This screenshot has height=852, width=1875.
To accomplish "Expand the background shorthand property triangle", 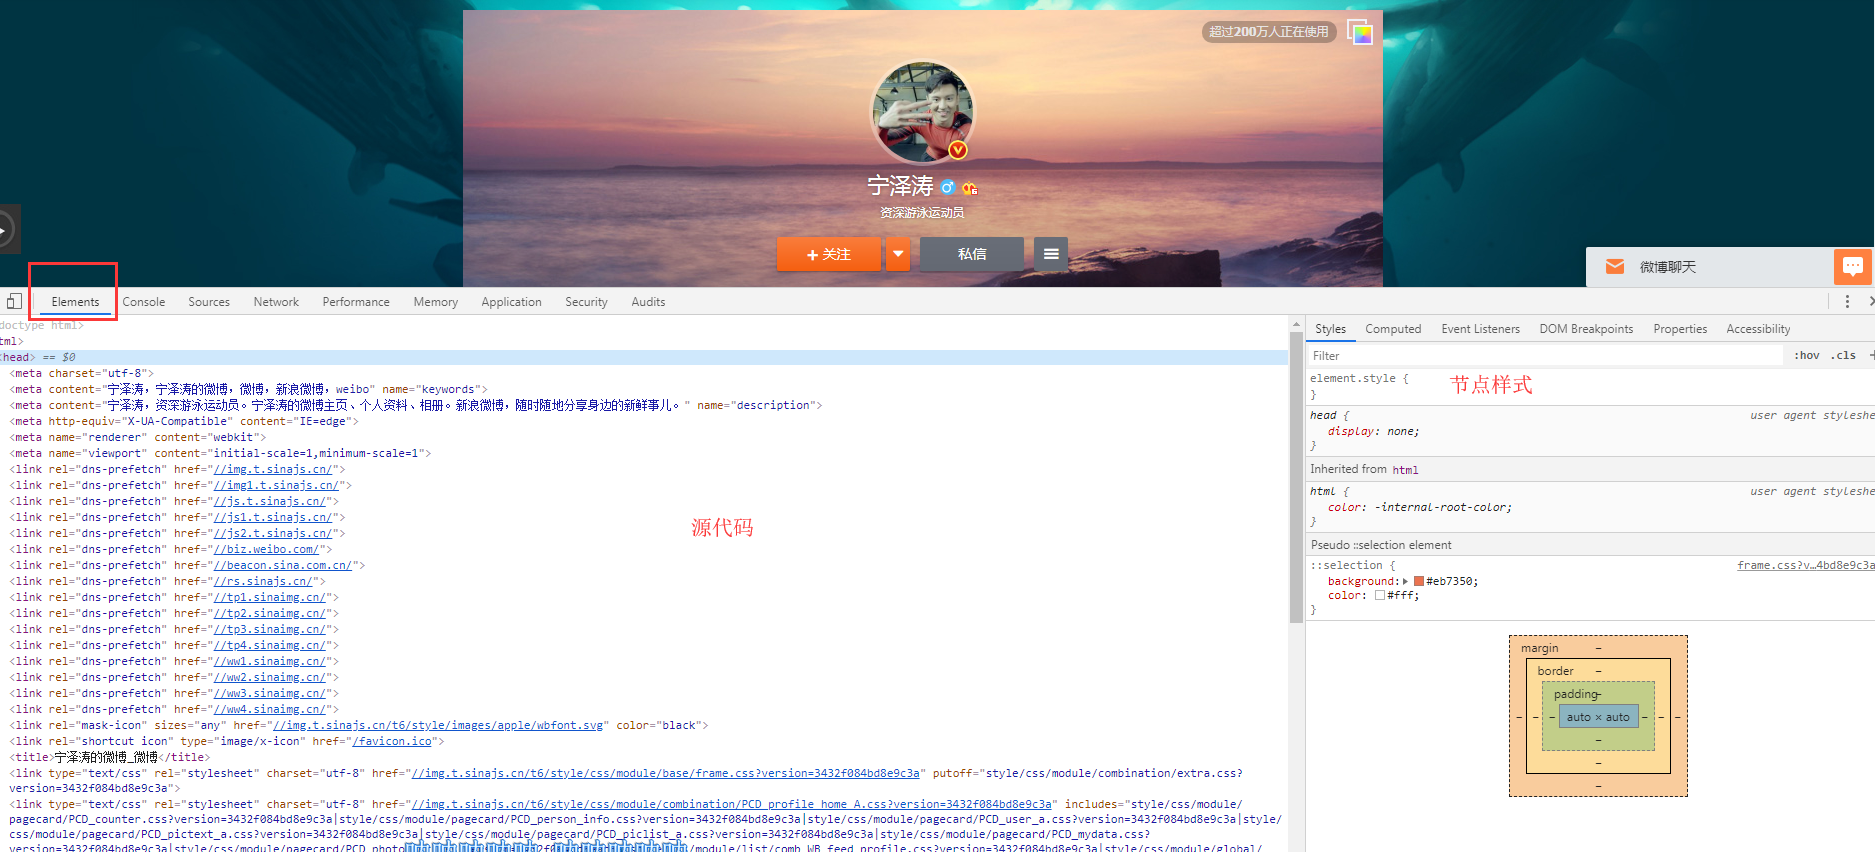I will [x=1405, y=581].
